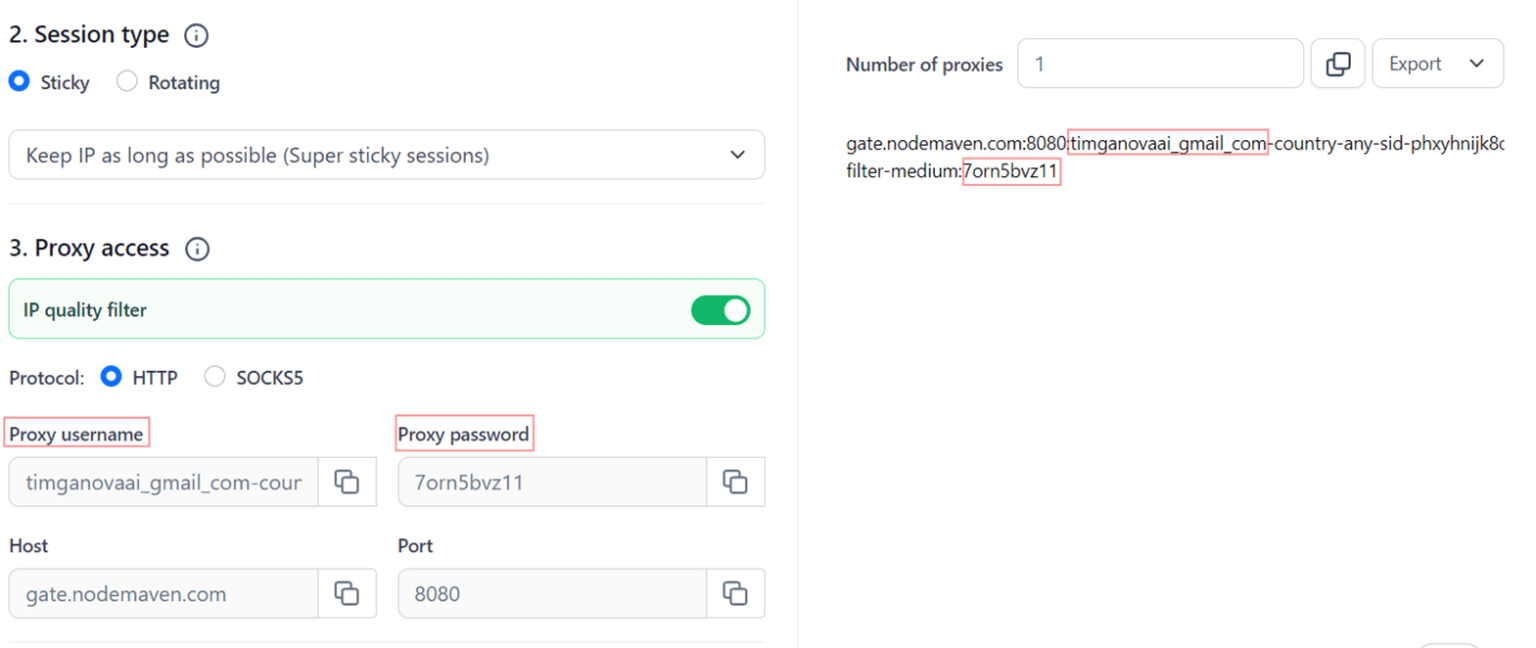Copy the host gate.nodemaven.com with copy icon
The image size is (1536, 648).
point(347,593)
